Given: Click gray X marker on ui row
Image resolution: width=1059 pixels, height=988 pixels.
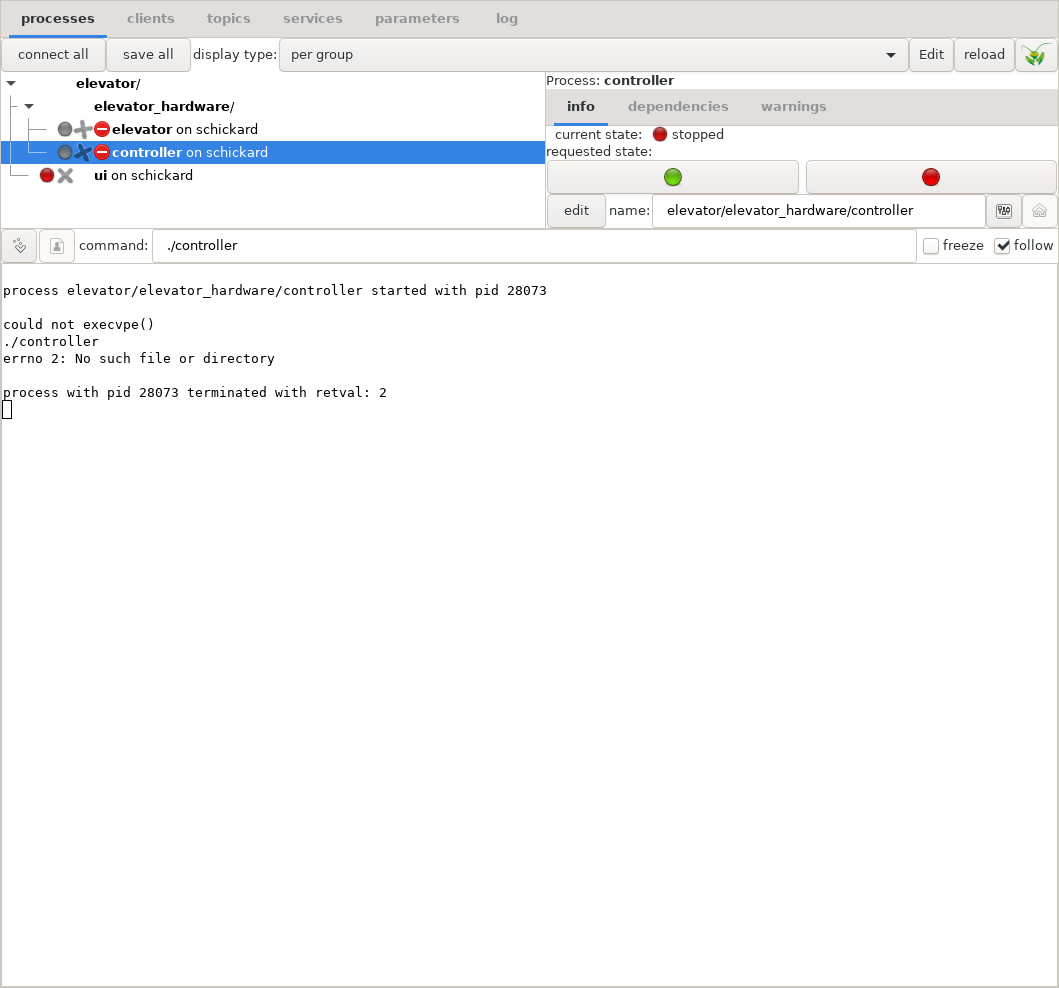Looking at the screenshot, I should (x=65, y=176).
